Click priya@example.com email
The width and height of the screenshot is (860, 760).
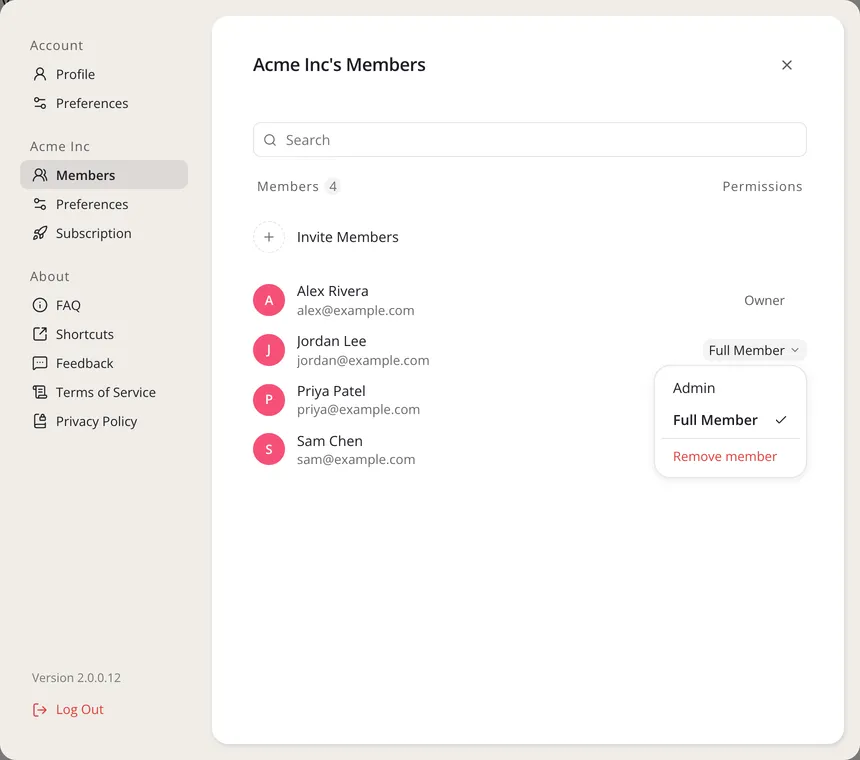coord(358,410)
